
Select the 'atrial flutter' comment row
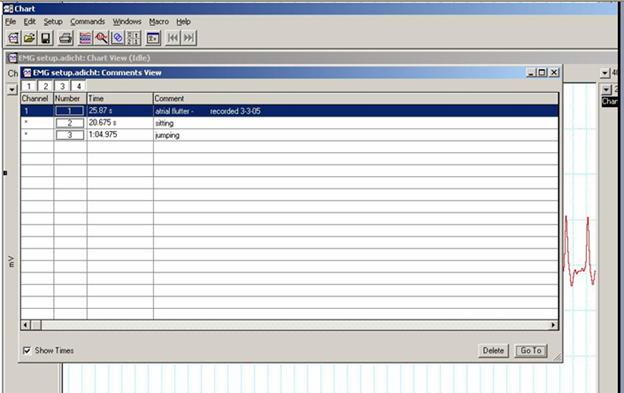[290, 111]
